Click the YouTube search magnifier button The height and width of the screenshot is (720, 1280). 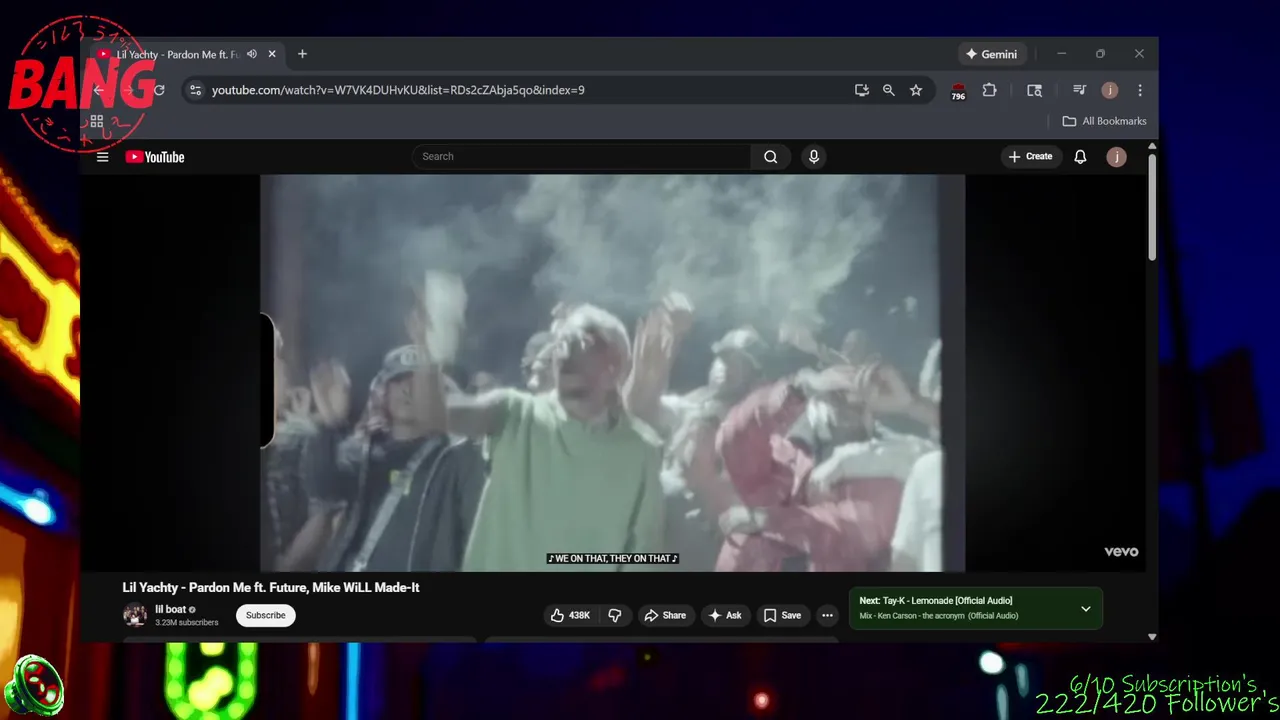pyautogui.click(x=770, y=157)
